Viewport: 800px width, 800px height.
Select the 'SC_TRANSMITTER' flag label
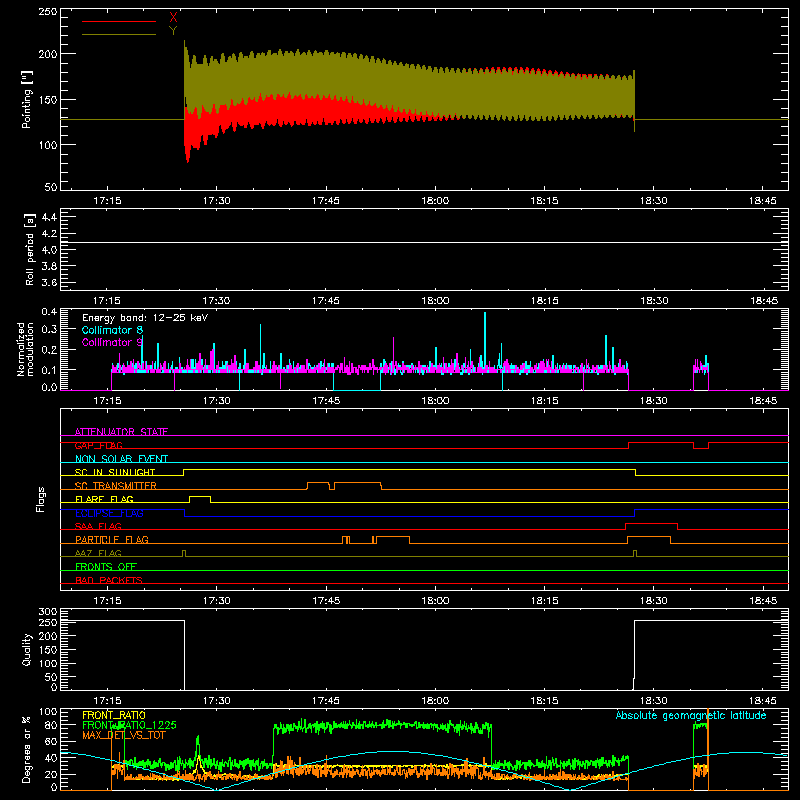116,486
